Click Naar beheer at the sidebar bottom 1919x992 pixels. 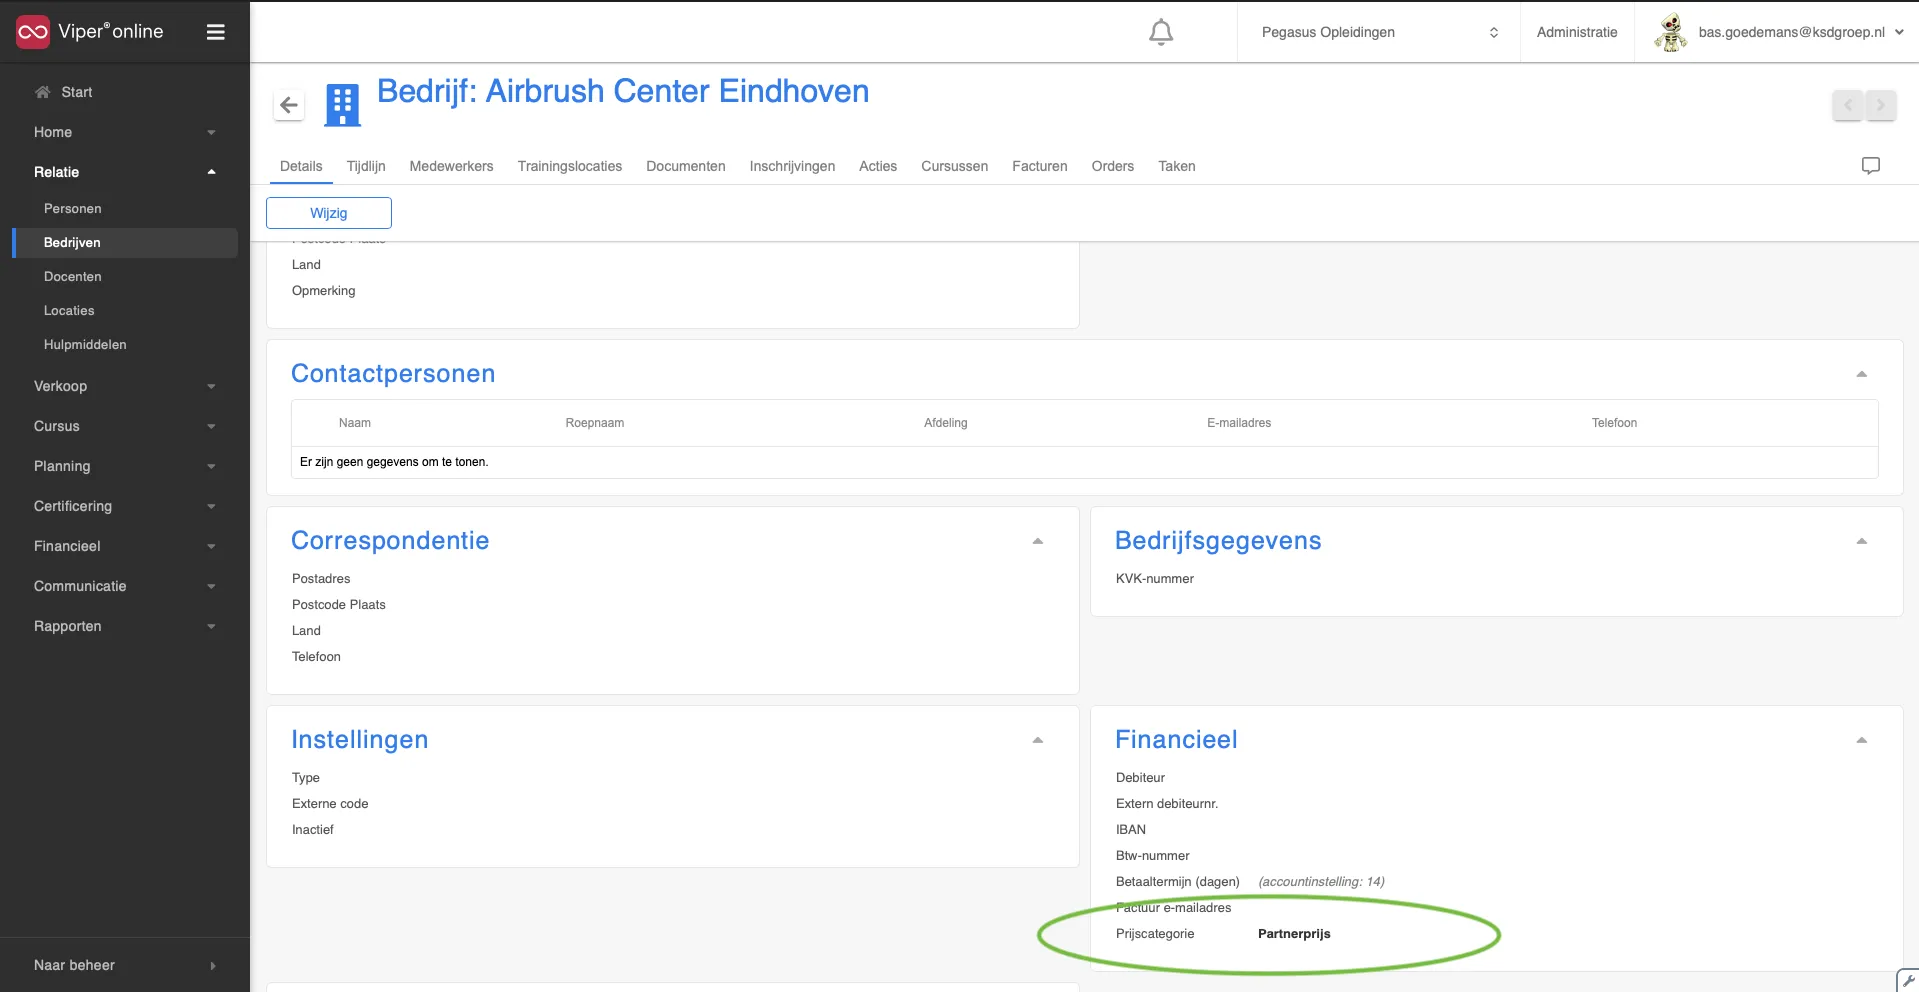pyautogui.click(x=125, y=965)
